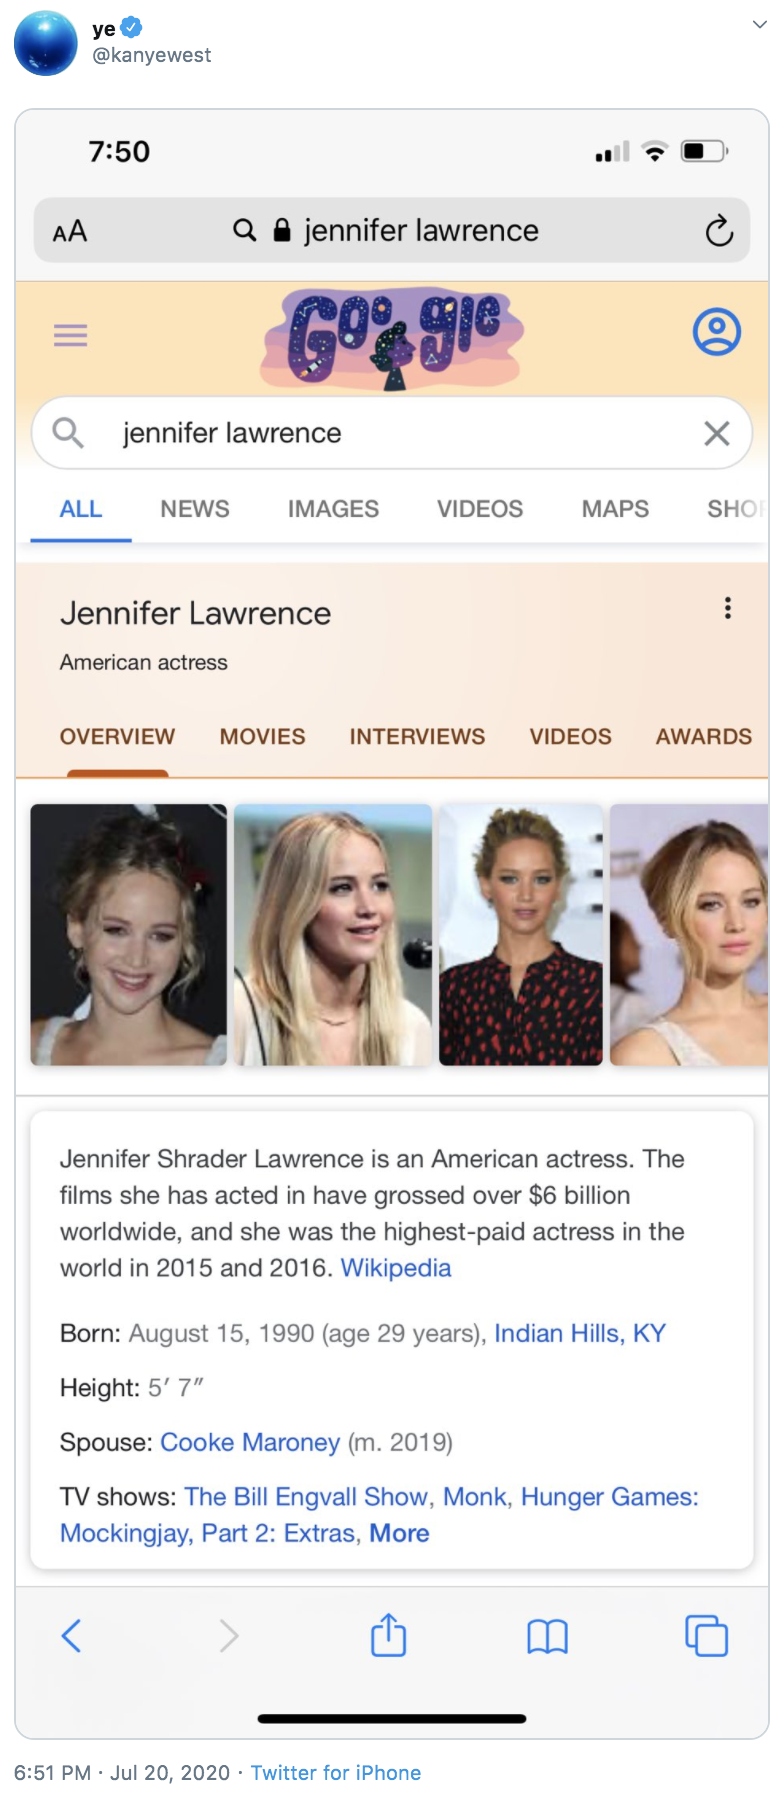
Task: Switch to the MAPS tab
Action: 615,509
